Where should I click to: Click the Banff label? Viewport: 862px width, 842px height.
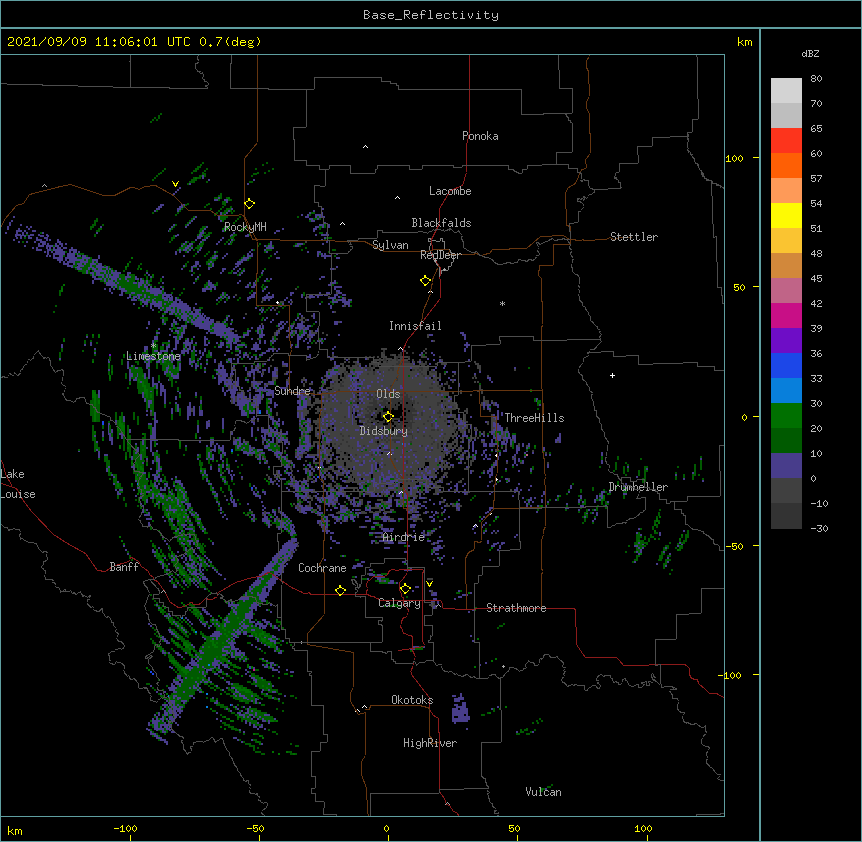point(124,567)
